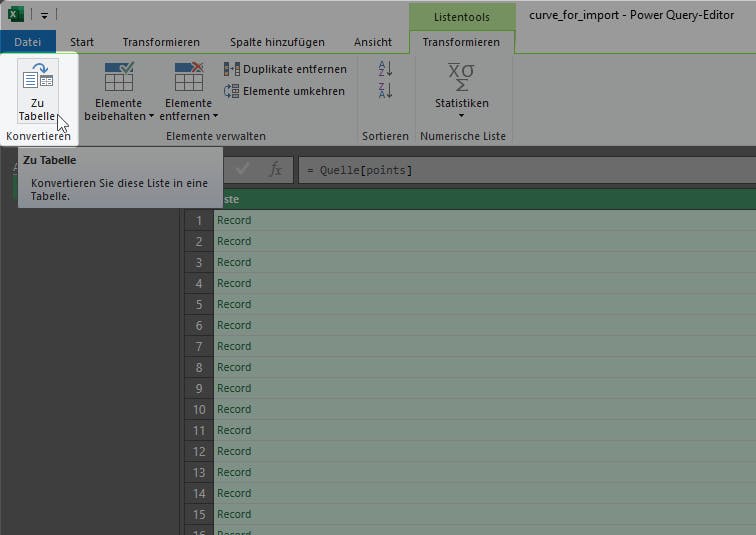Image resolution: width=756 pixels, height=535 pixels.
Task: Click the fx formula icon
Action: pos(276,170)
